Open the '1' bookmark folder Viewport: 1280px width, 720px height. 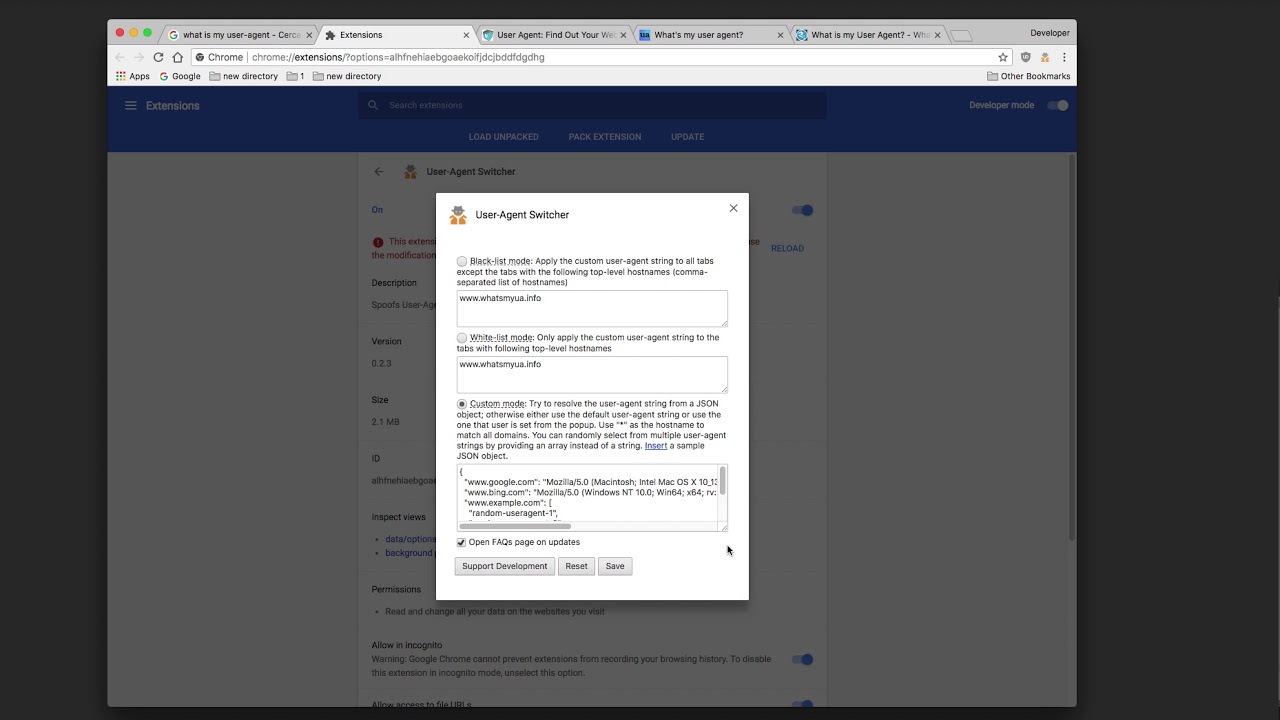pos(295,76)
